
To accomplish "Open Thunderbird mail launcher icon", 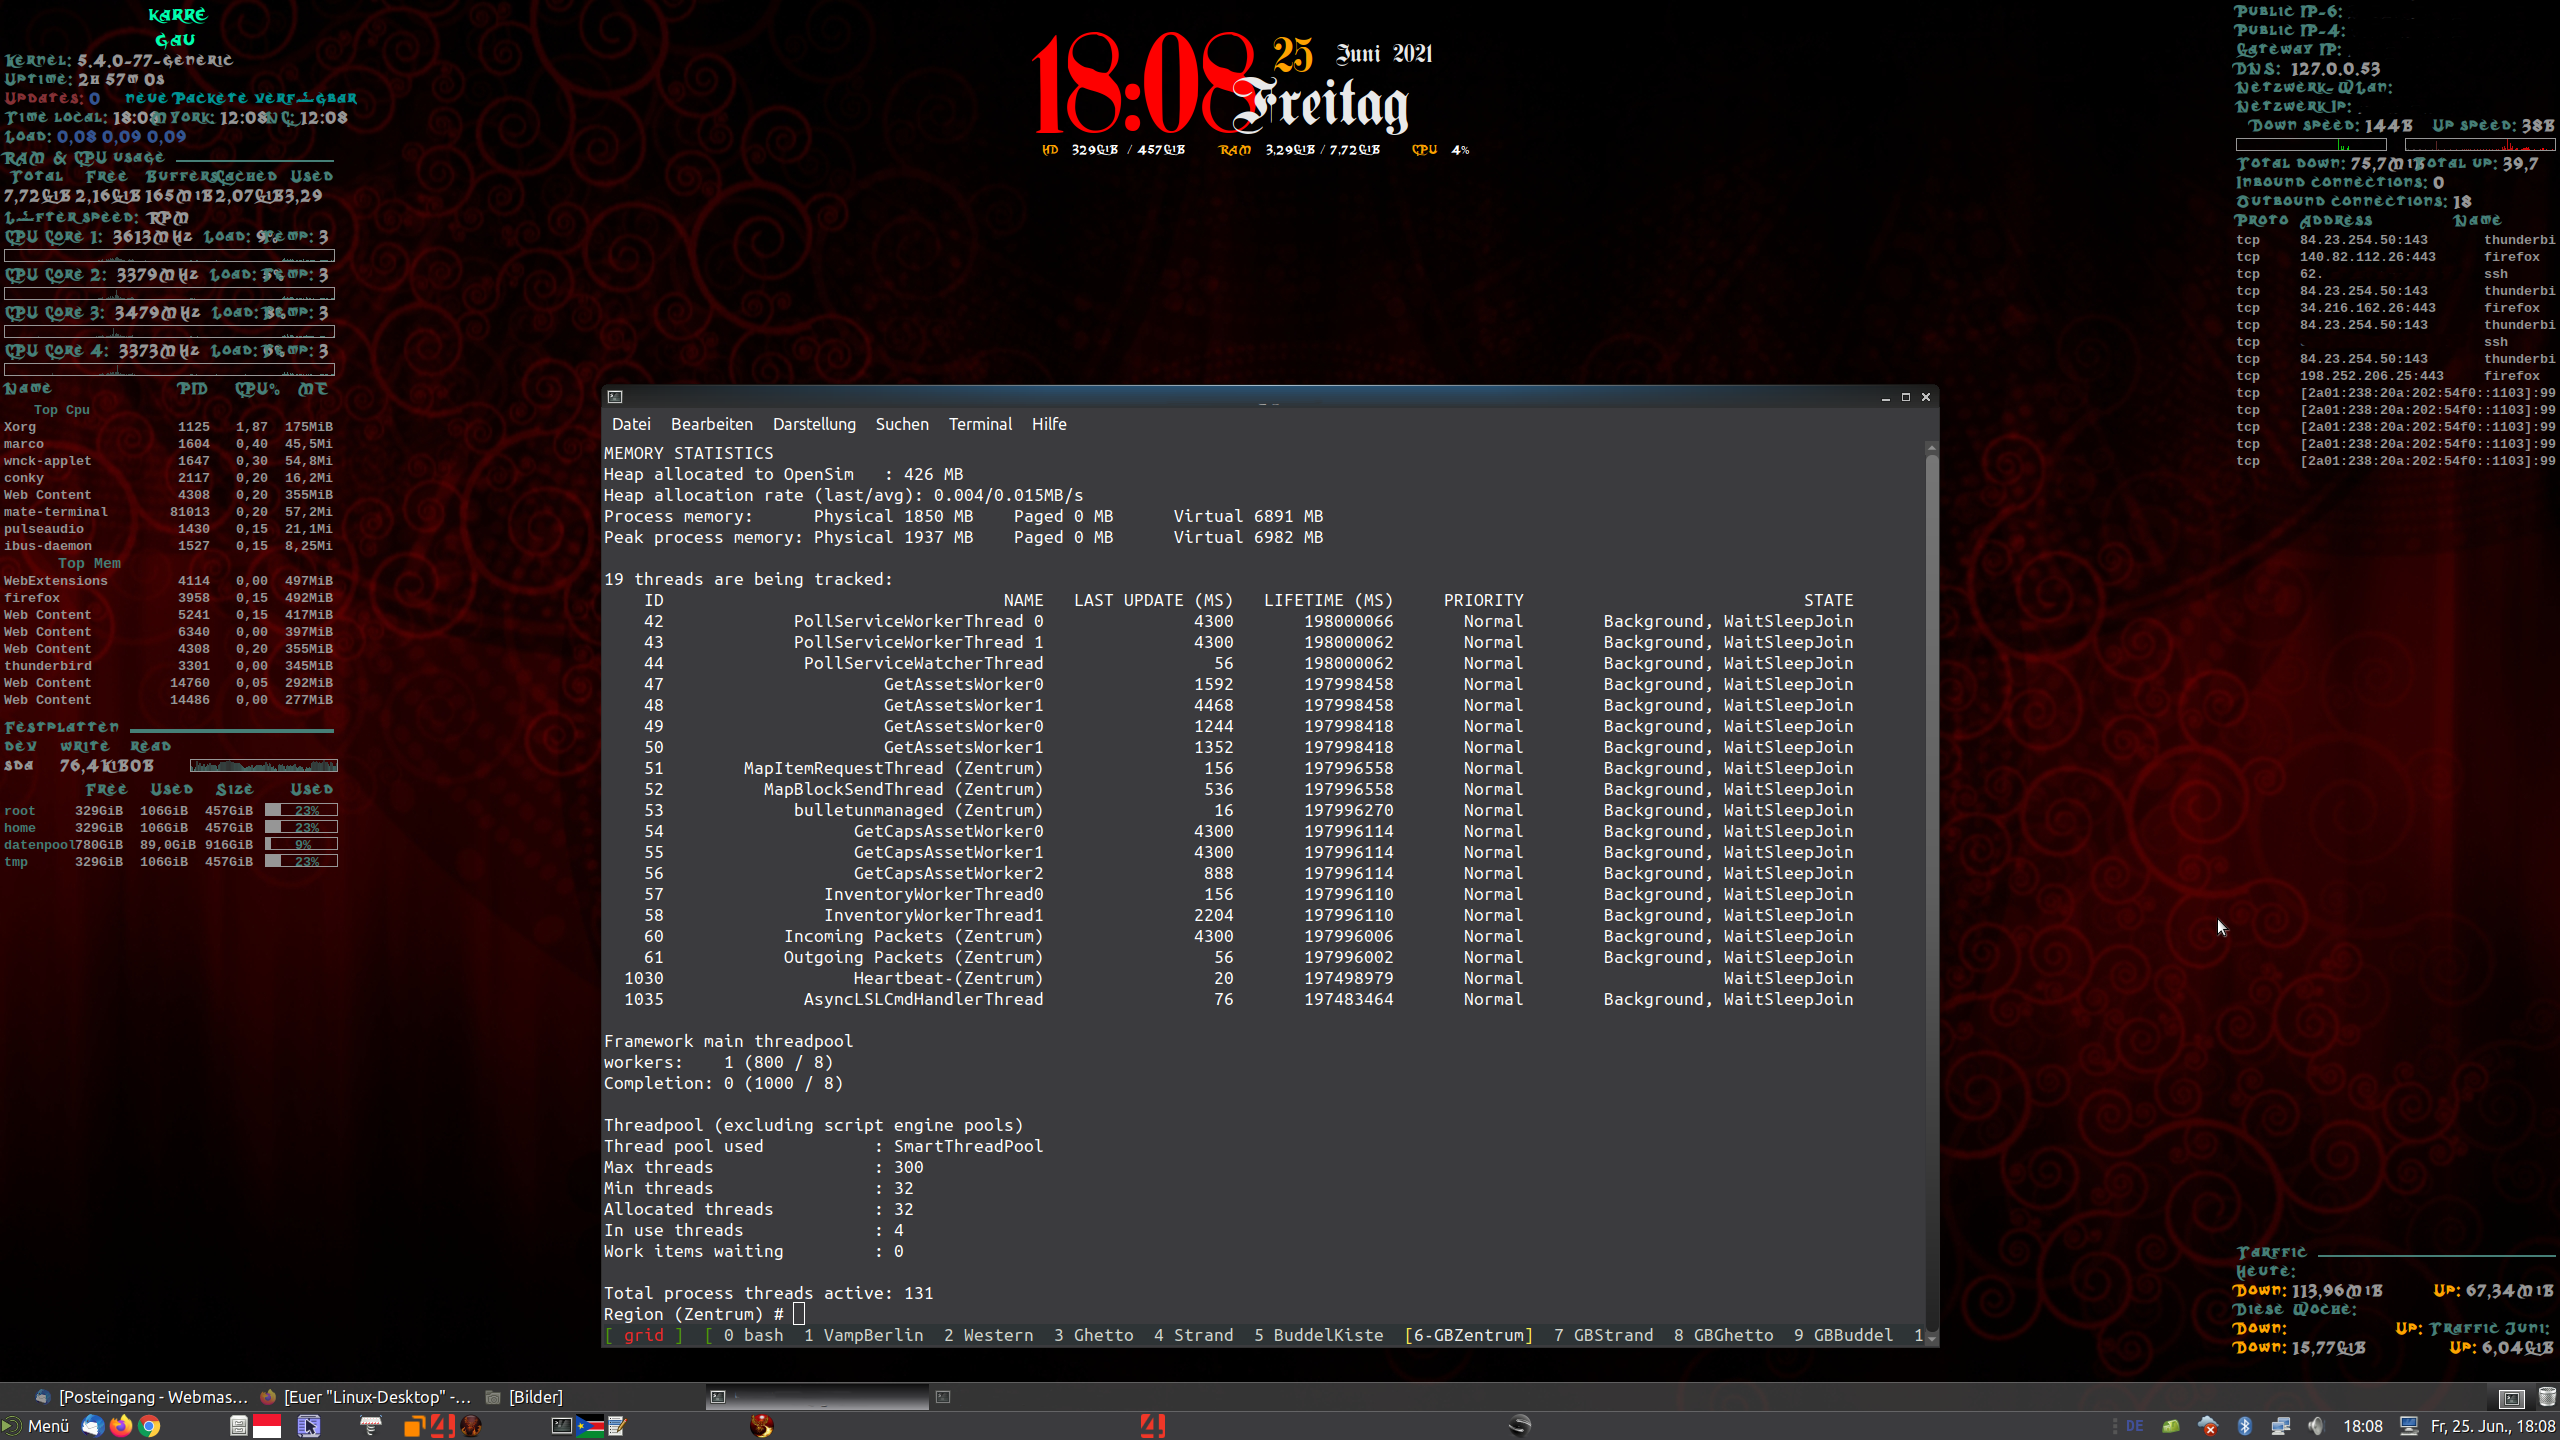I will click(x=93, y=1426).
